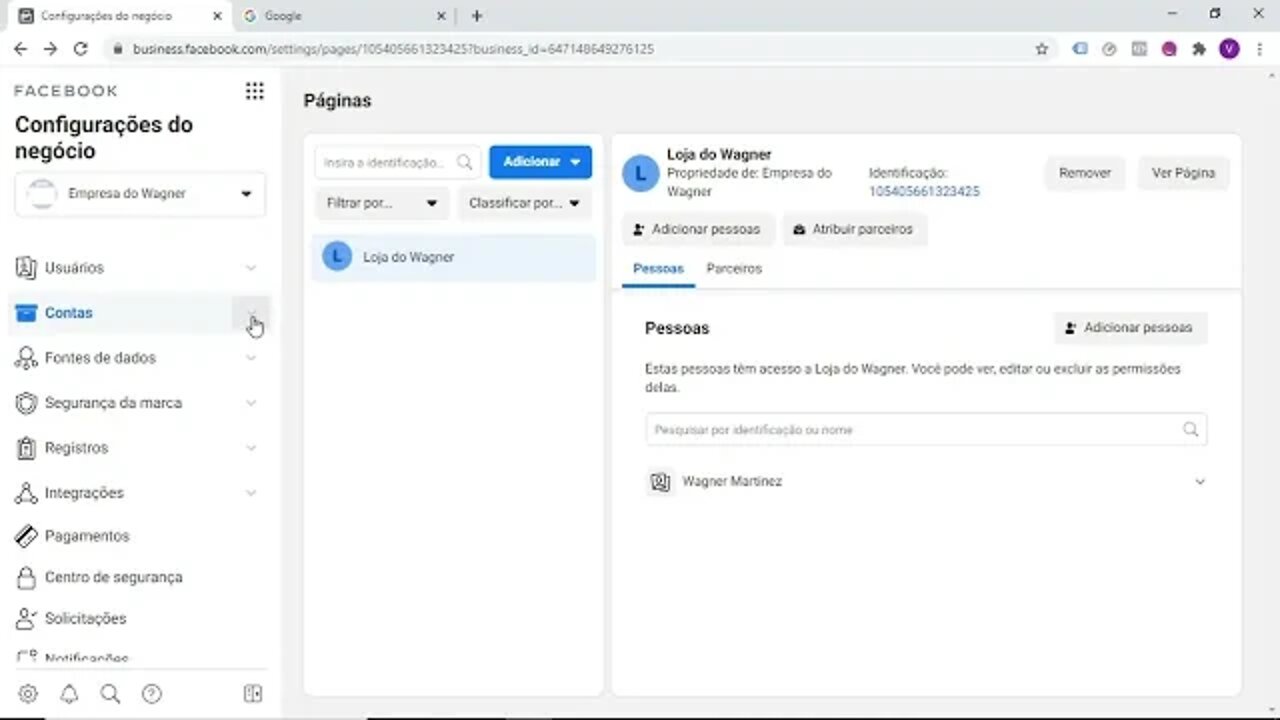Viewport: 1280px width, 720px height.
Task: Expand the Usuários section chevron
Action: [x=251, y=268]
